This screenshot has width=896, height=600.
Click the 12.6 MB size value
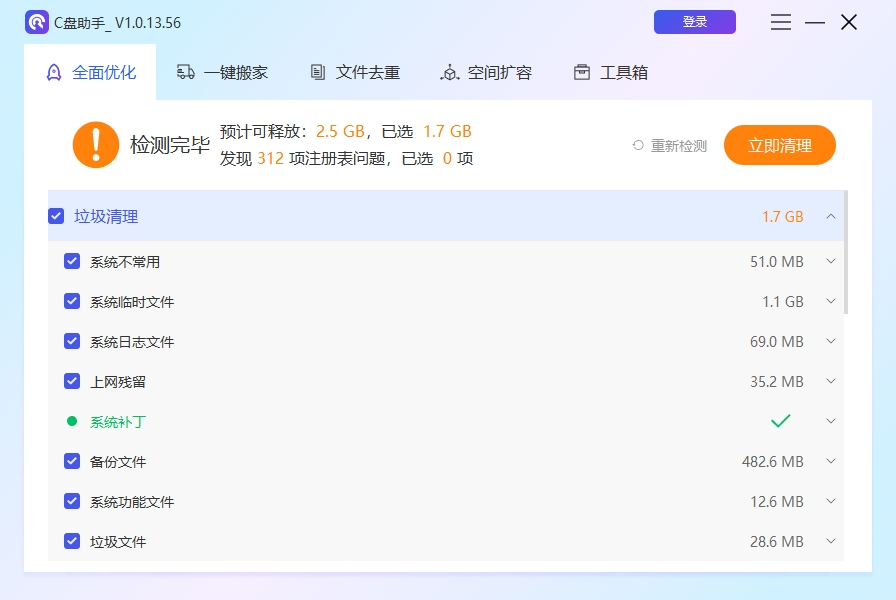(777, 501)
